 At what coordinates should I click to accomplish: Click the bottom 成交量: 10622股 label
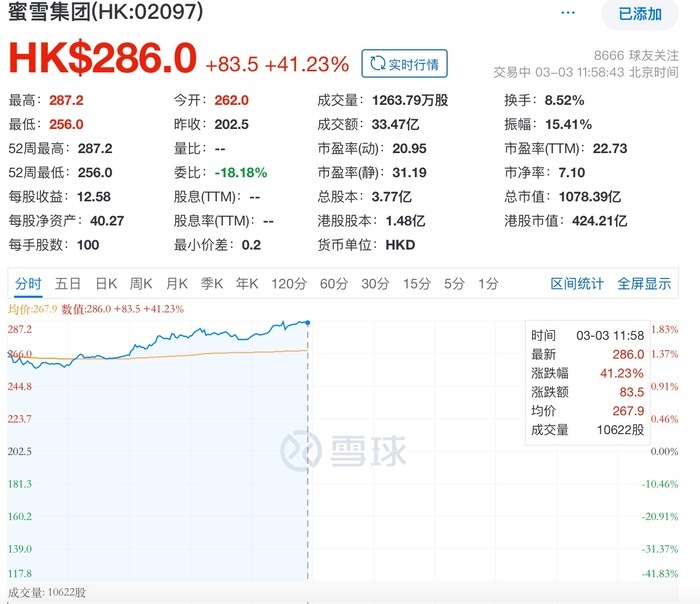[x=47, y=592]
